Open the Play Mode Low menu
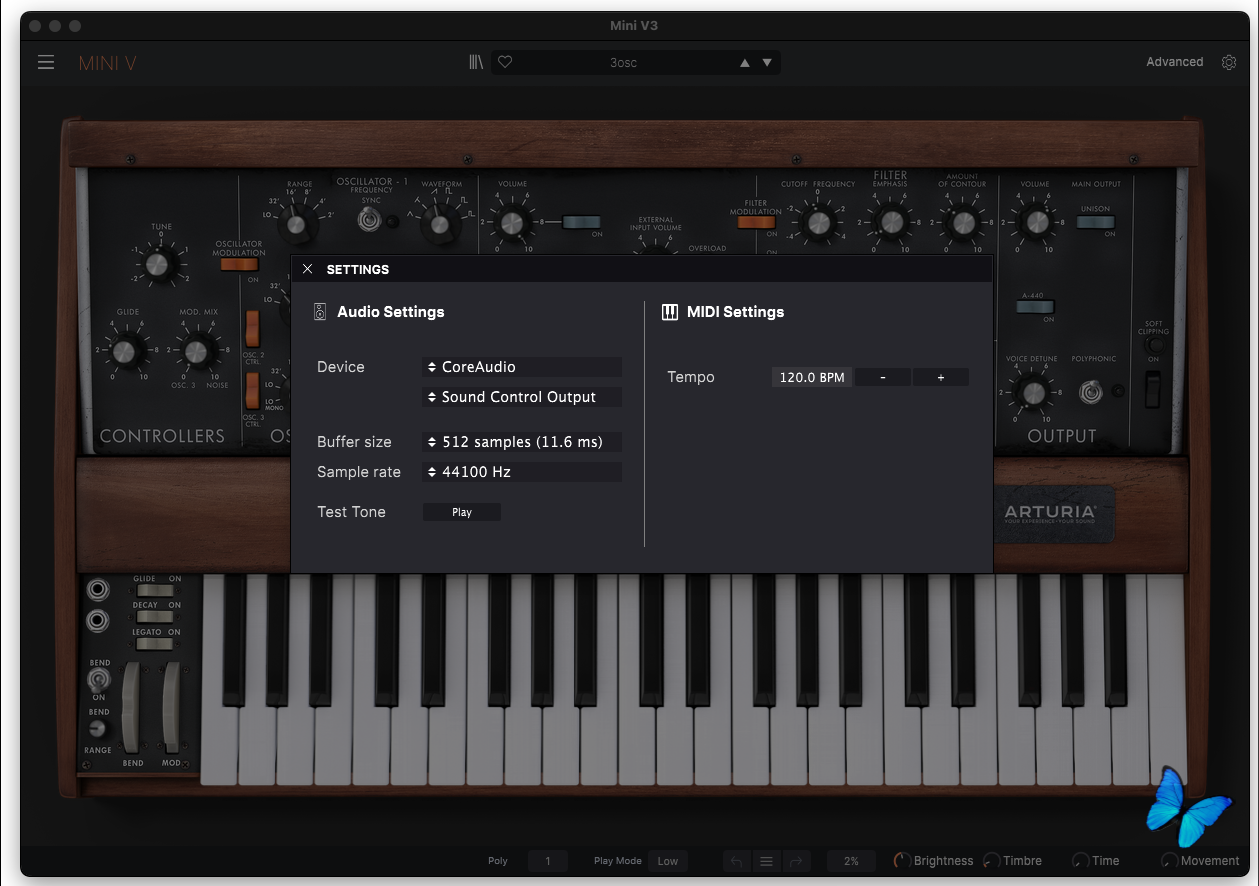Image resolution: width=1259 pixels, height=886 pixels. [668, 861]
